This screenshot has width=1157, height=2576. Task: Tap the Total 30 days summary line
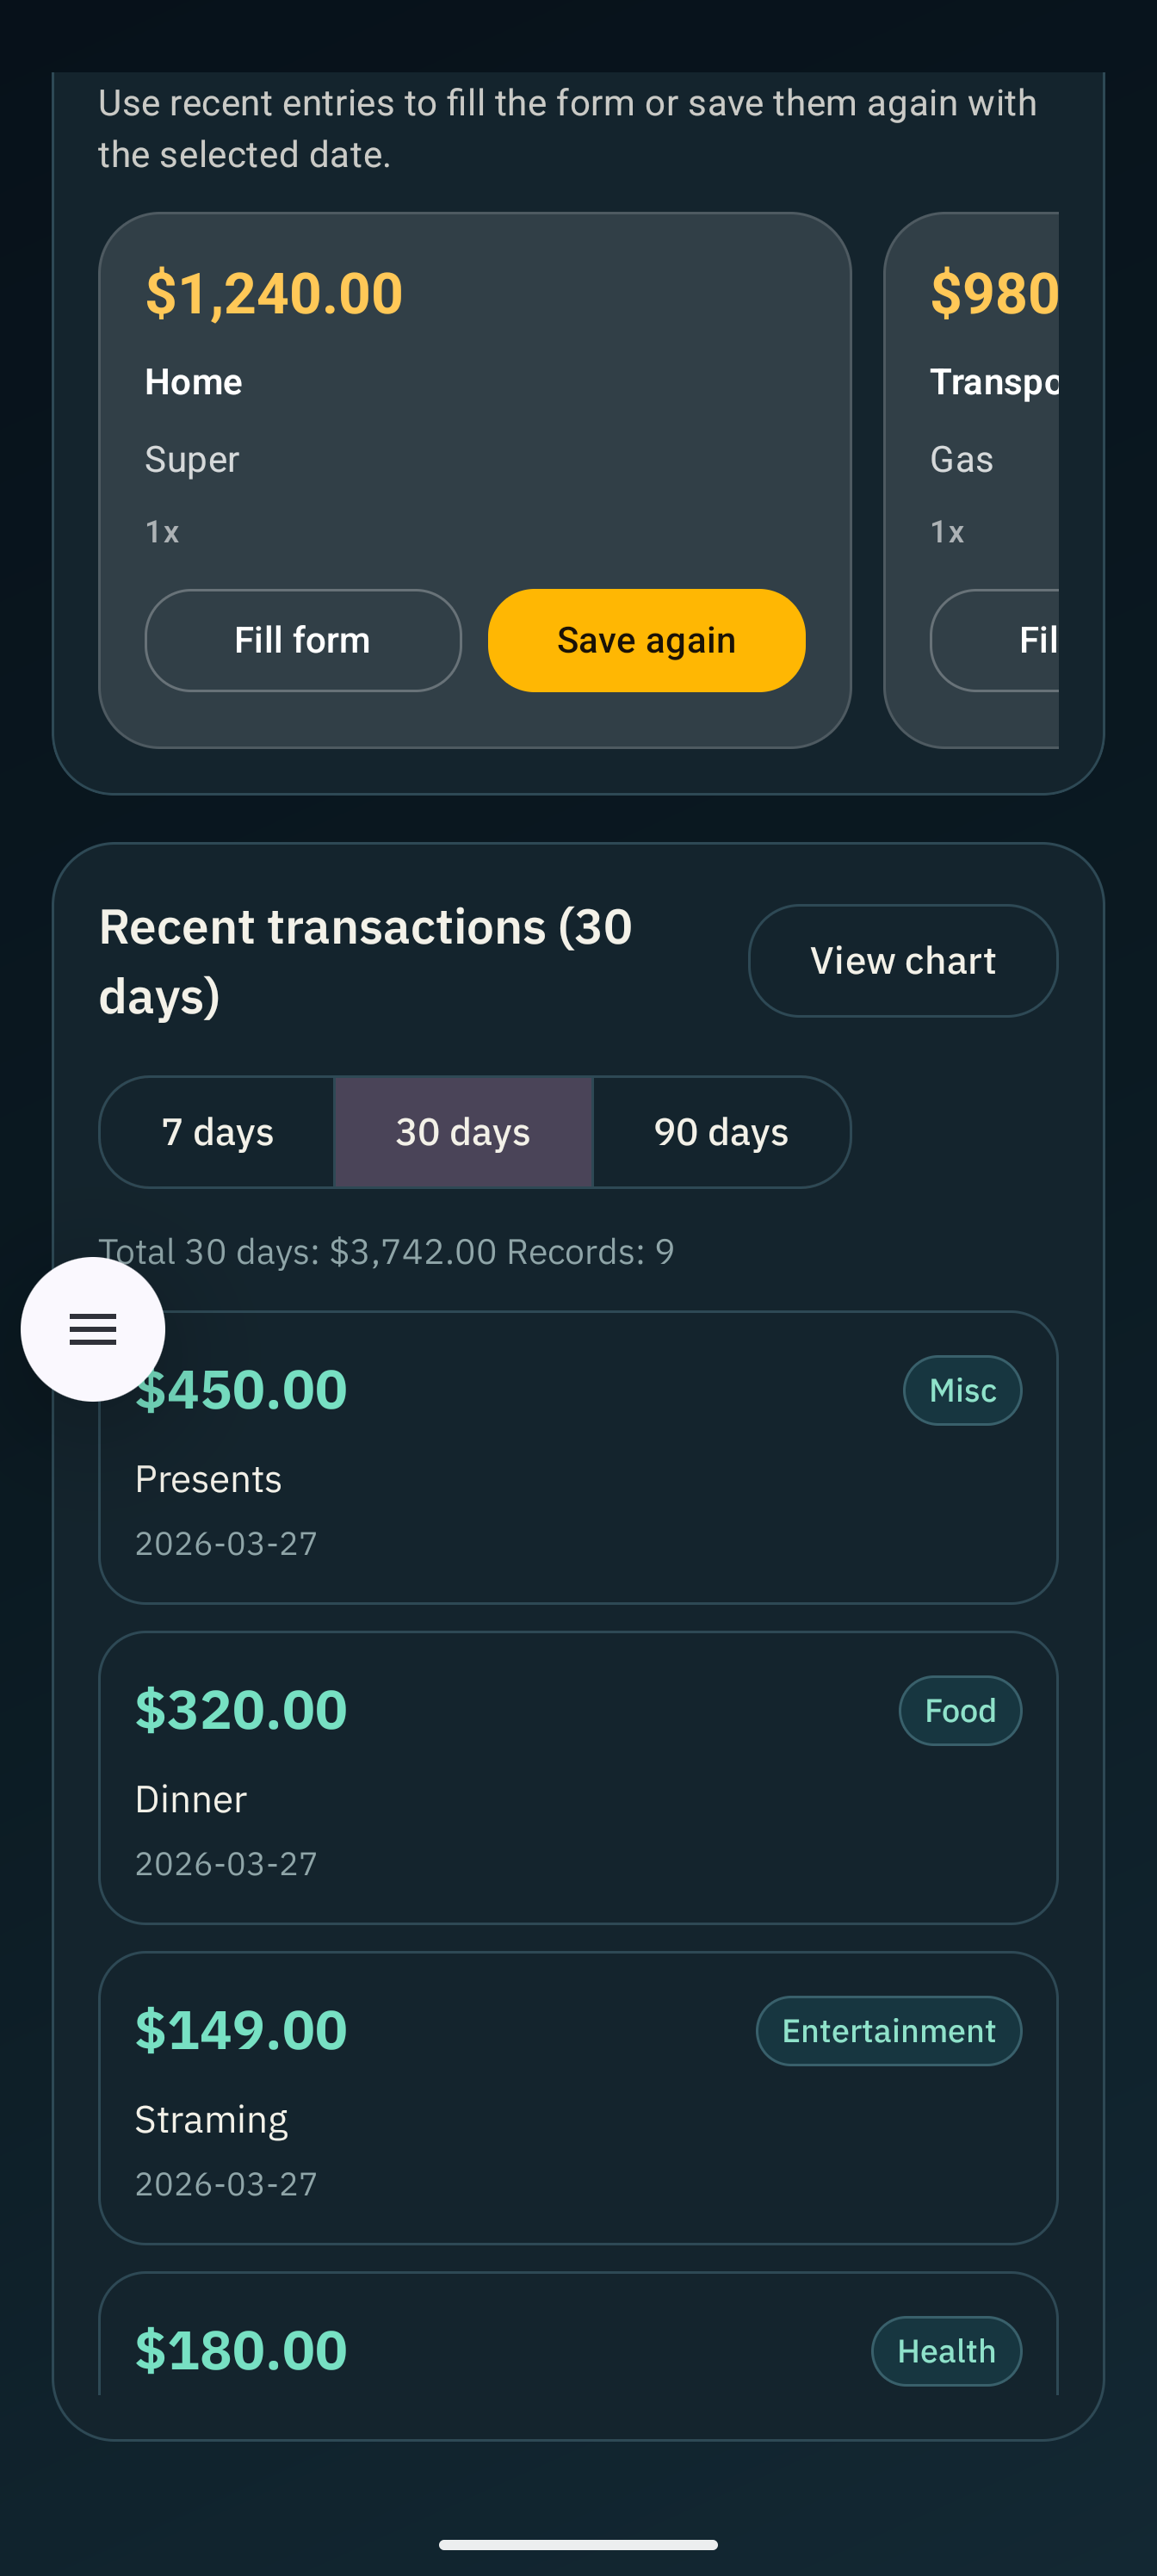pos(386,1251)
